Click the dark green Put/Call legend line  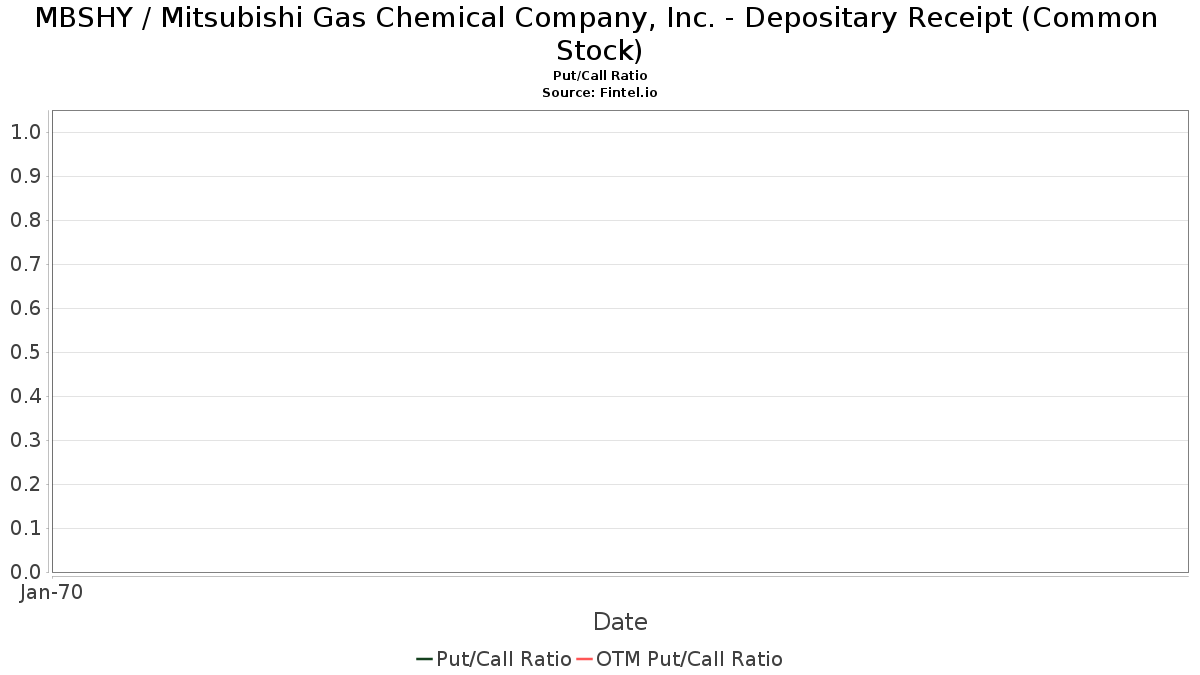pyautogui.click(x=424, y=659)
